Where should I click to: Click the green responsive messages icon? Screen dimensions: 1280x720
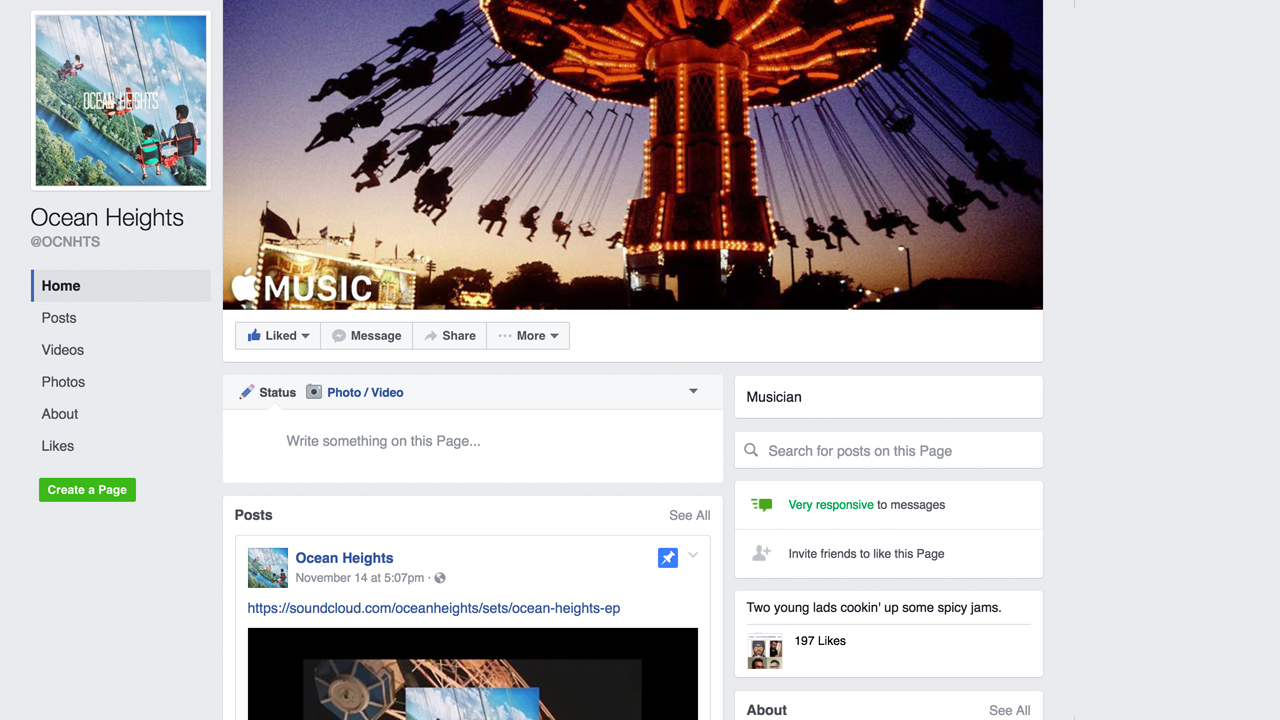762,505
